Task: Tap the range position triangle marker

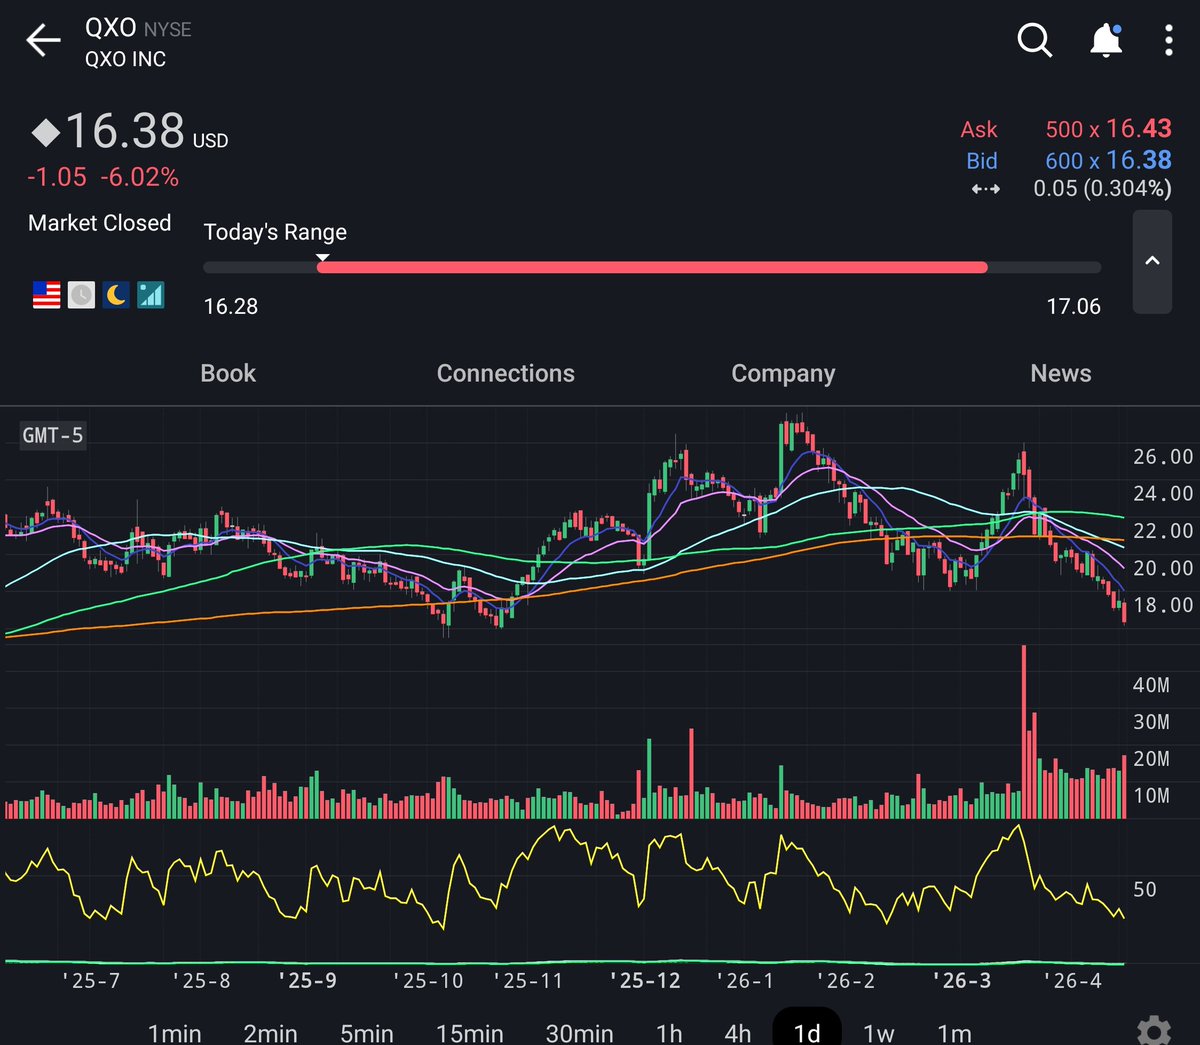Action: pyautogui.click(x=323, y=257)
